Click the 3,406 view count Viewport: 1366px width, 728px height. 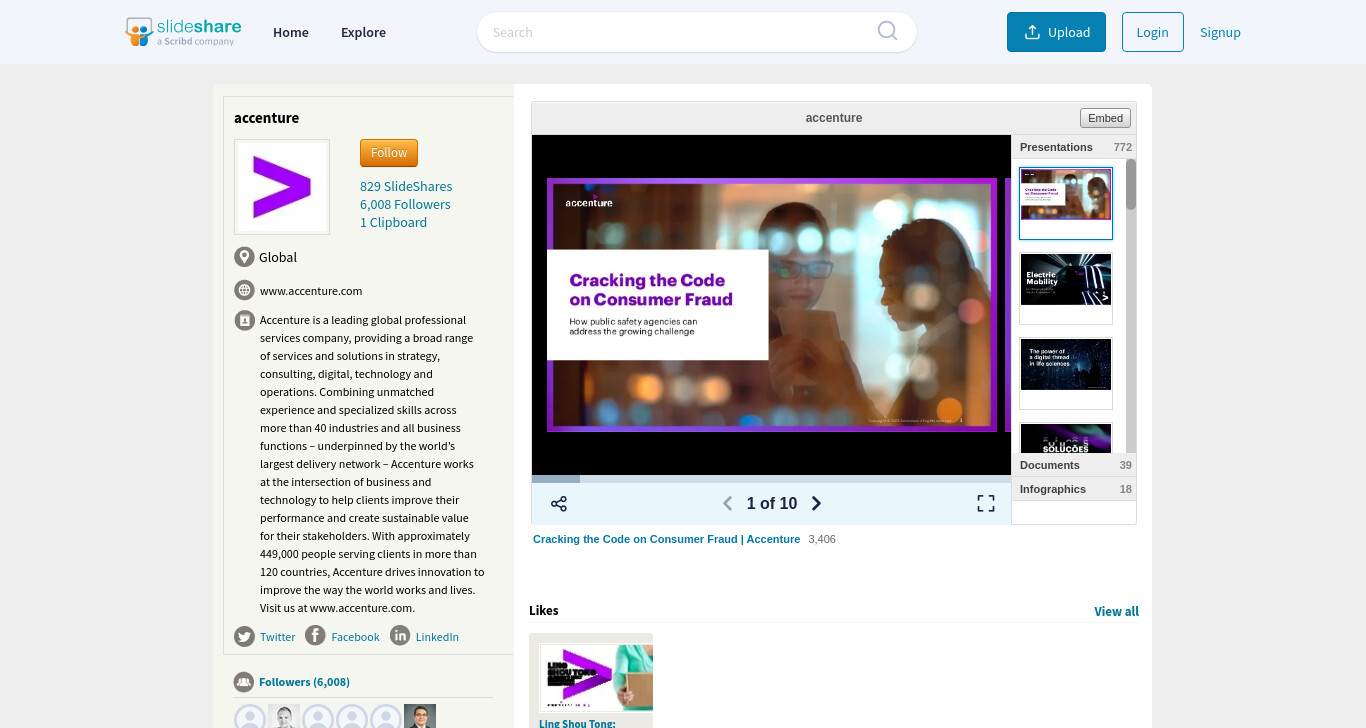(x=822, y=539)
